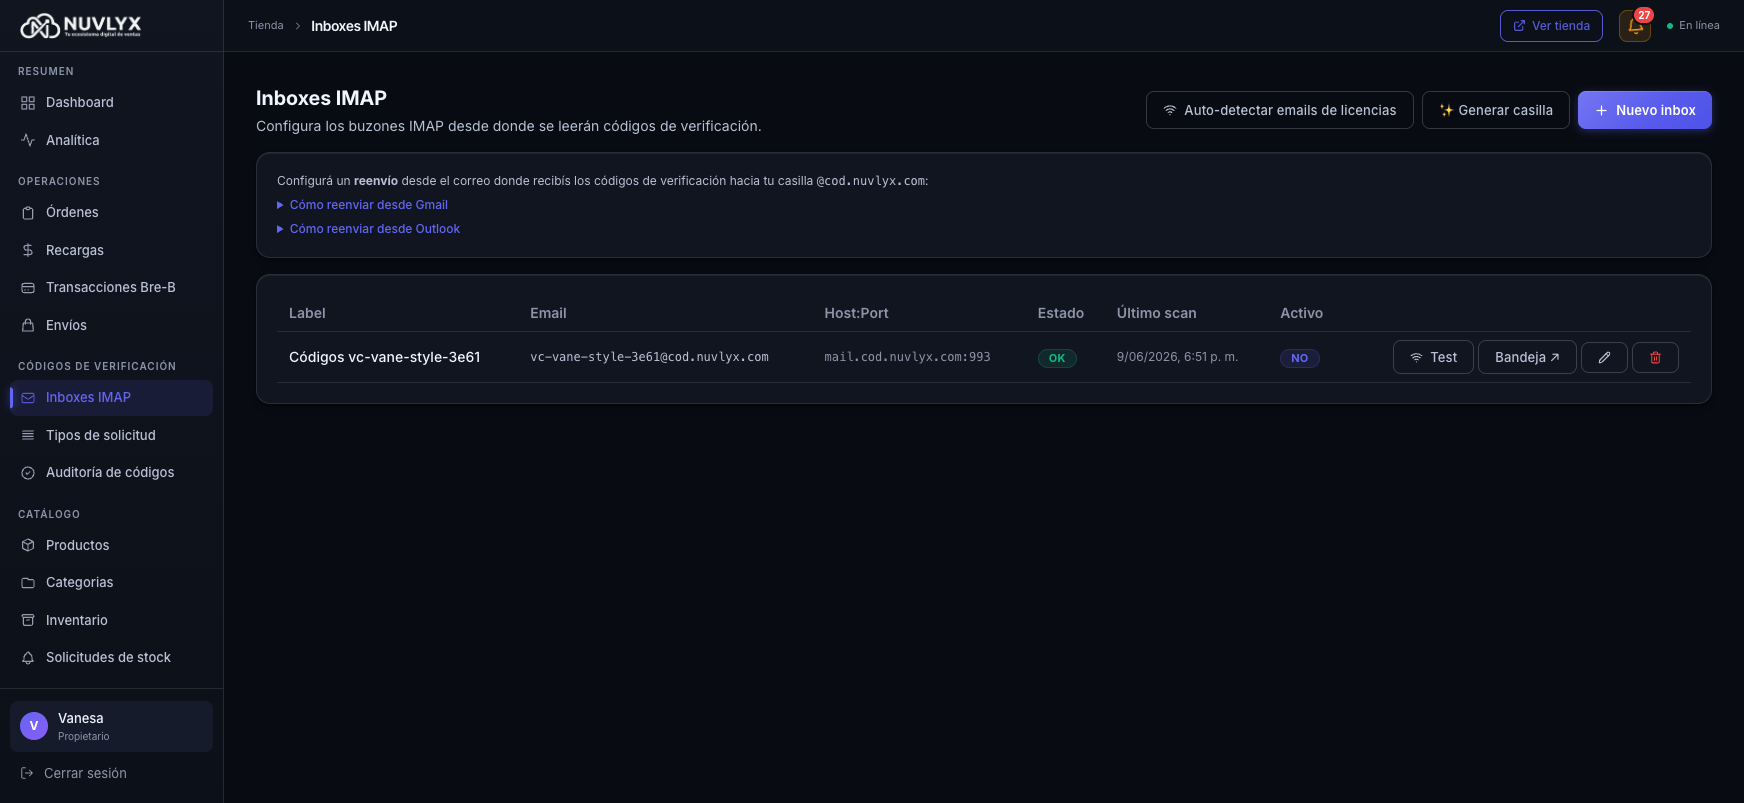The width and height of the screenshot is (1744, 803).
Task: Click the Transacciones Bre-B card icon
Action: tap(28, 288)
